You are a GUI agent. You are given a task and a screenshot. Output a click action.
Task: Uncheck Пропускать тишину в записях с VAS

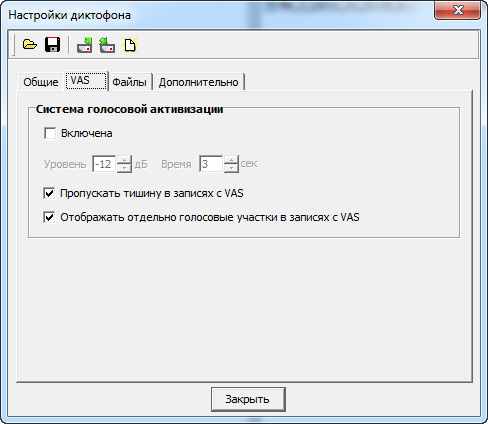tap(49, 193)
